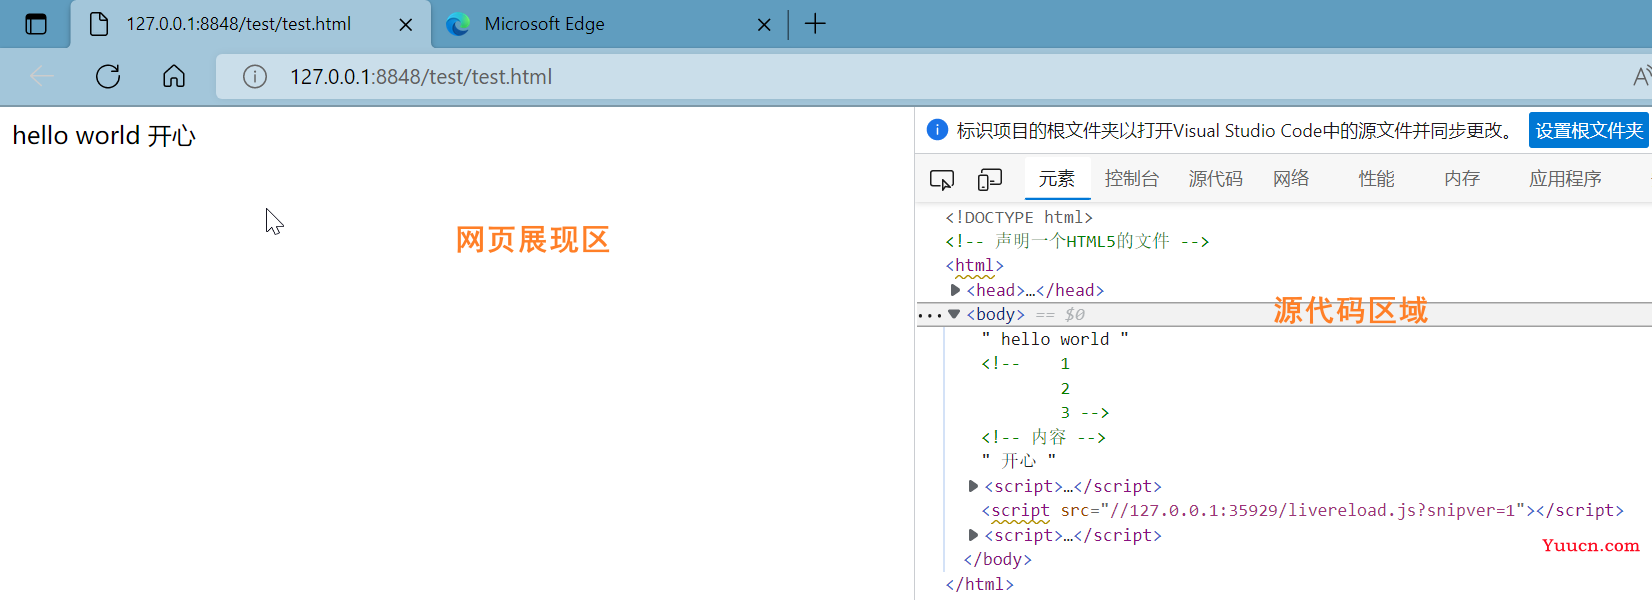Viewport: 1652px width, 600px height.
Task: Select the <!-- 内容 --> comment node
Action: pyautogui.click(x=1043, y=437)
